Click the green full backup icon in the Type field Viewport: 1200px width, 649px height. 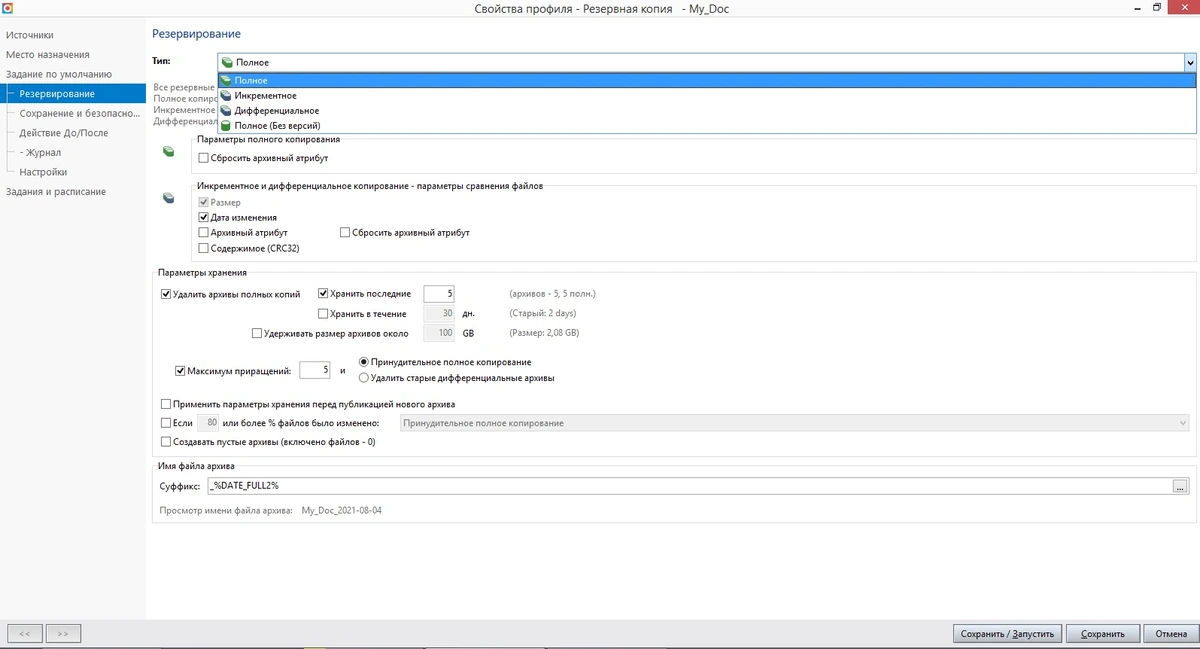pos(227,62)
